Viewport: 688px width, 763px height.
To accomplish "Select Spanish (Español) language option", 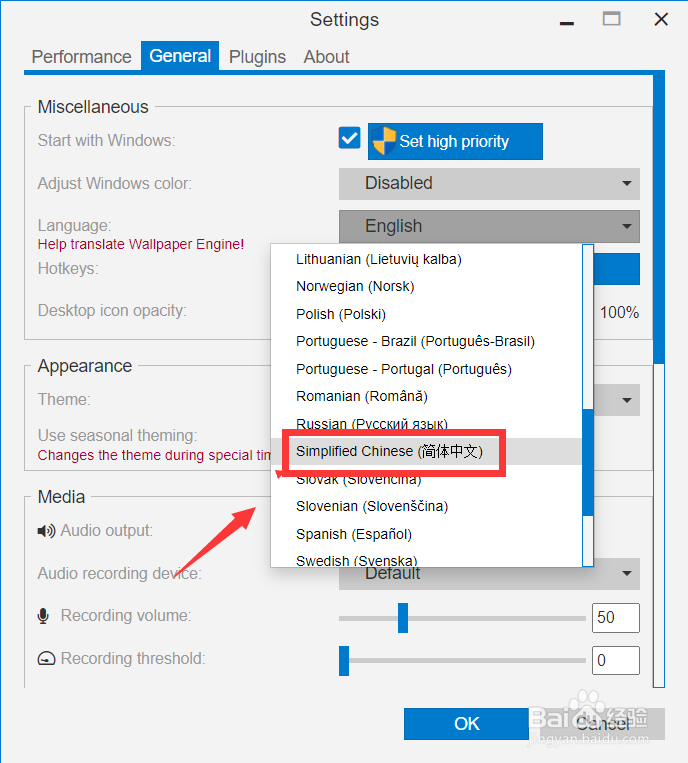I will pos(426,534).
